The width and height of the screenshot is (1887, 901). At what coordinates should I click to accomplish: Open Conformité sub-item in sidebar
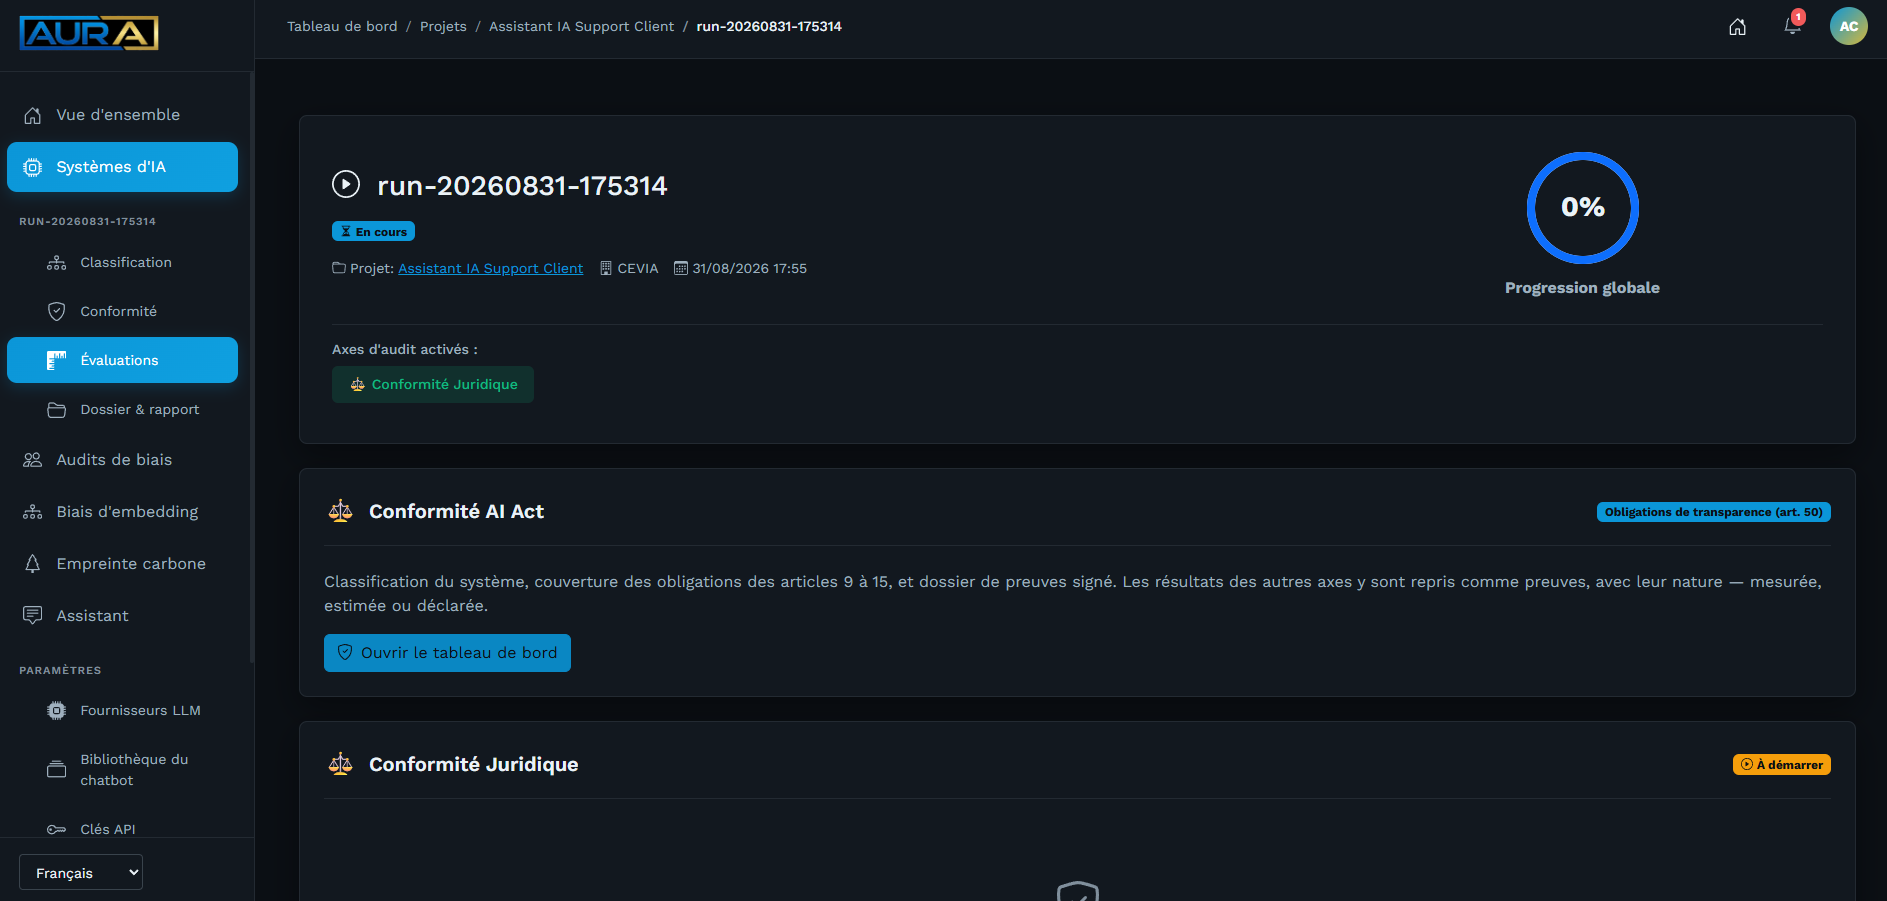(122, 311)
